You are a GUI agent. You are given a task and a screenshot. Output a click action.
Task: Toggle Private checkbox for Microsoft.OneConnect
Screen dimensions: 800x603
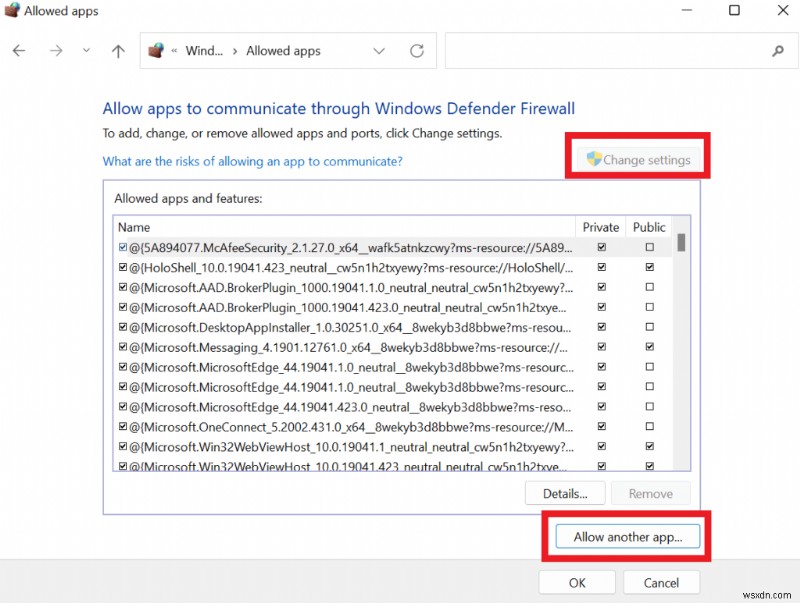(x=602, y=426)
